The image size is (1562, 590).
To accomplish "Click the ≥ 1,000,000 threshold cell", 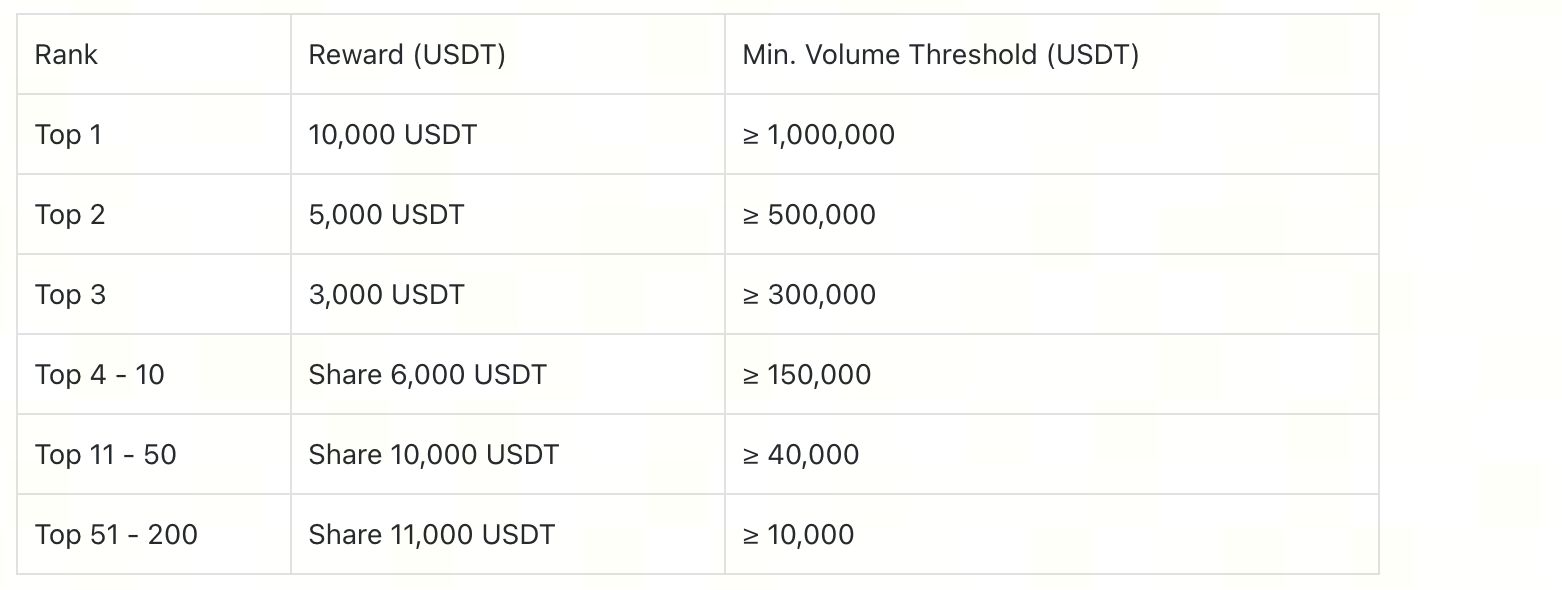I will [x=819, y=135].
